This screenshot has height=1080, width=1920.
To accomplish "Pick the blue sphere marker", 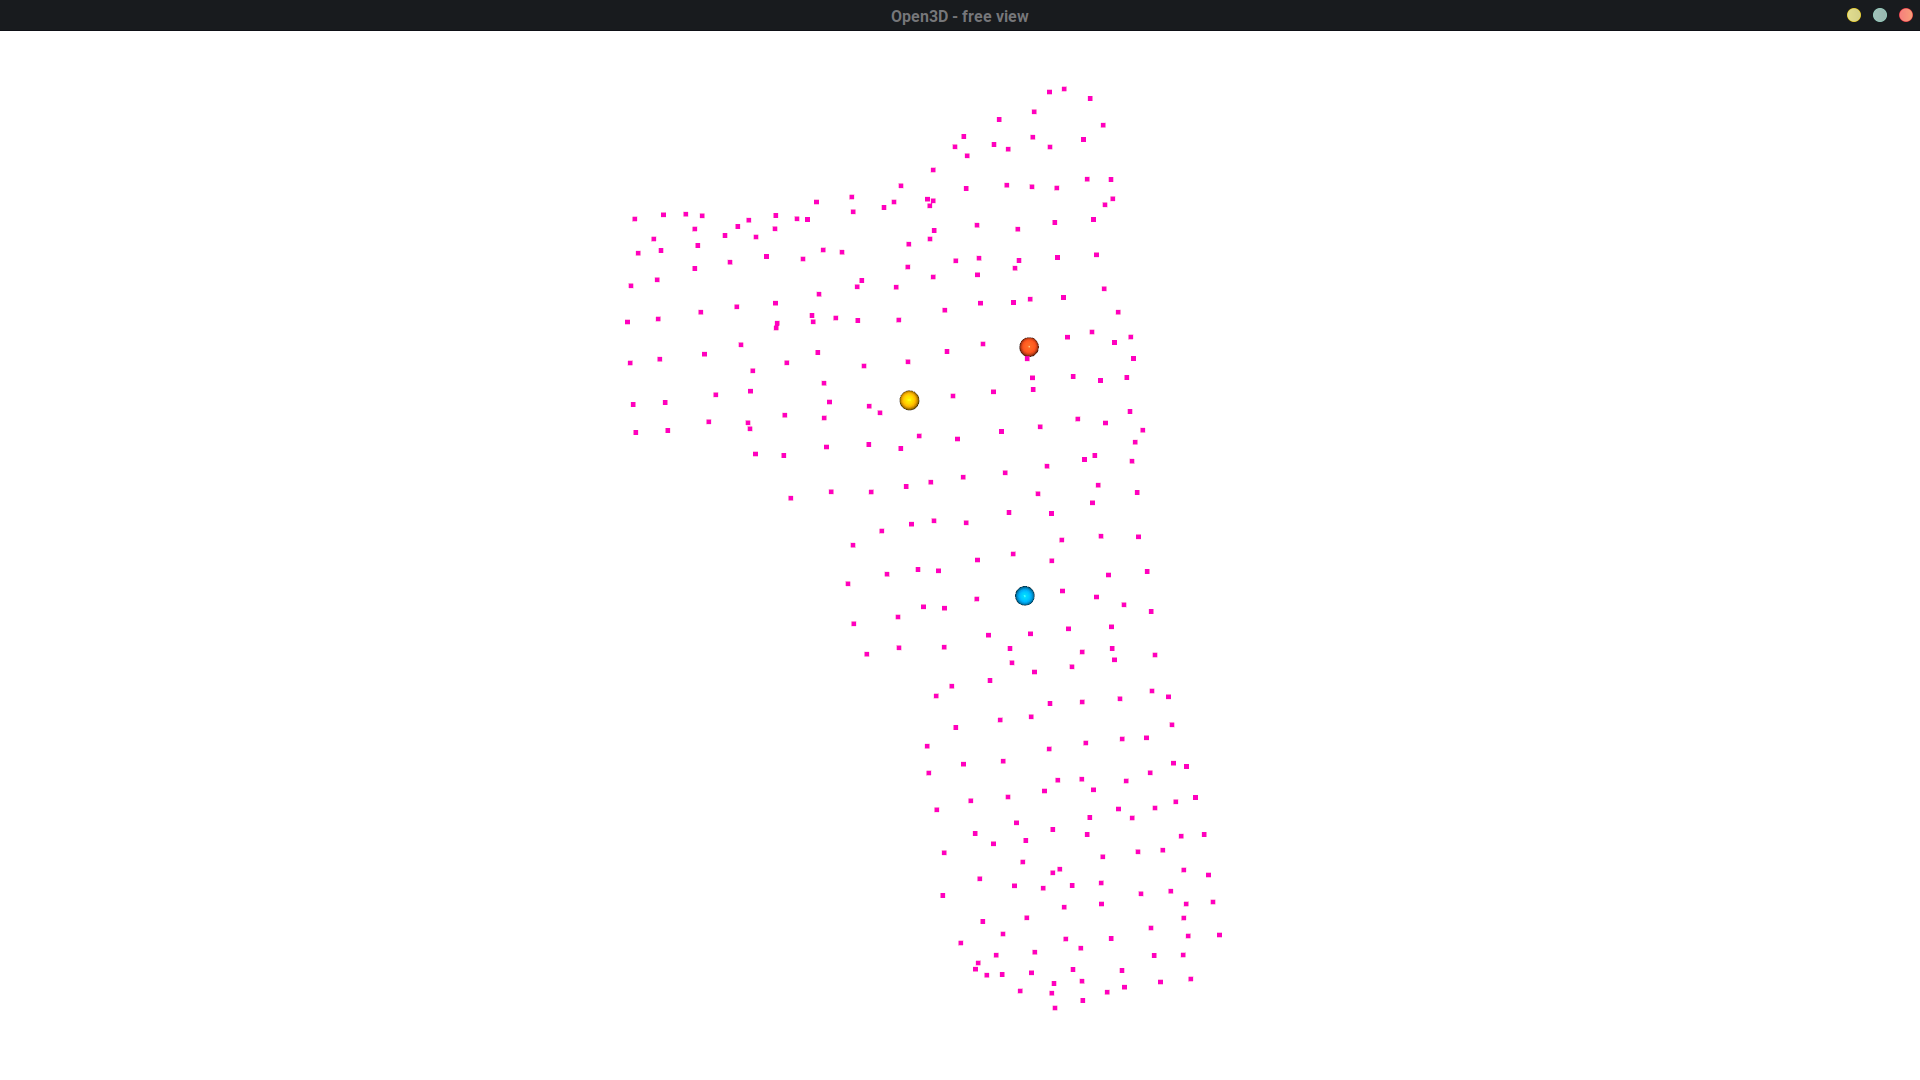I will [1025, 596].
